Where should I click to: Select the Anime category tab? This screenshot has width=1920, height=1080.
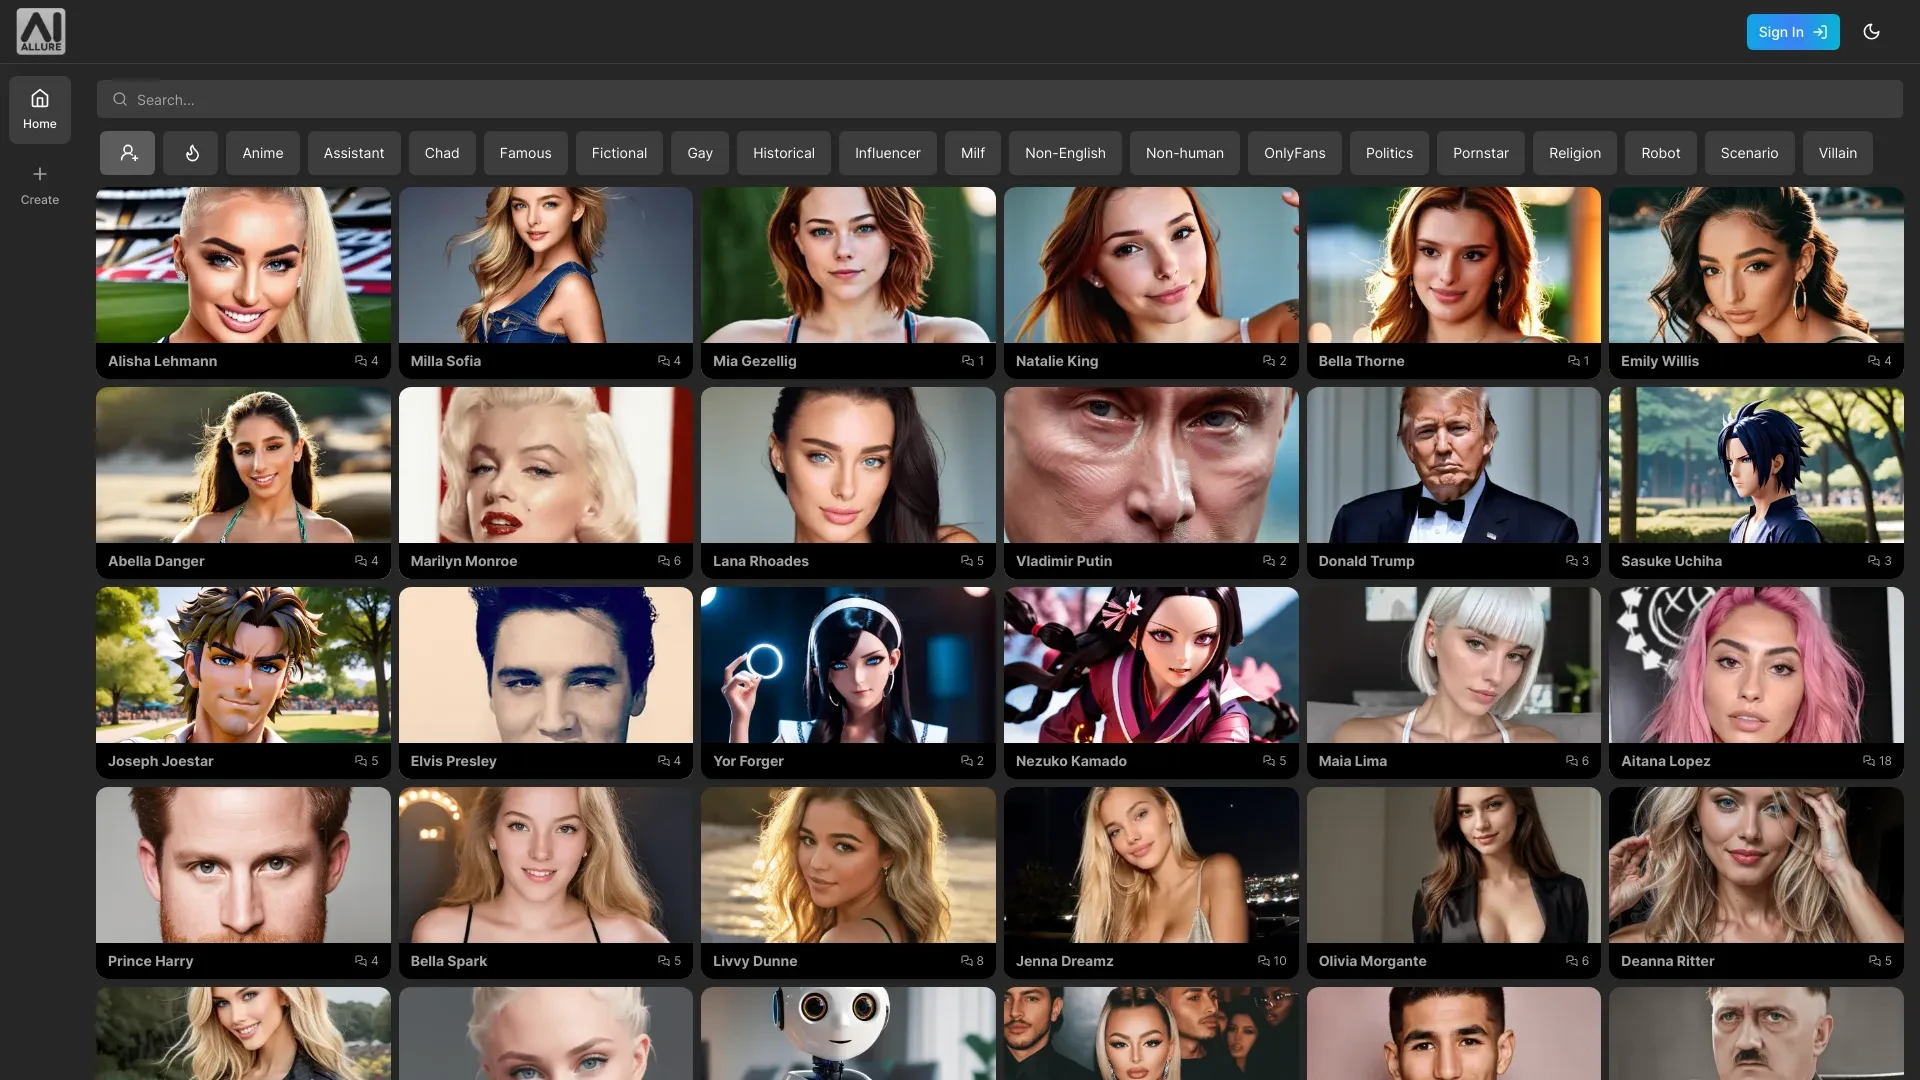click(x=261, y=152)
